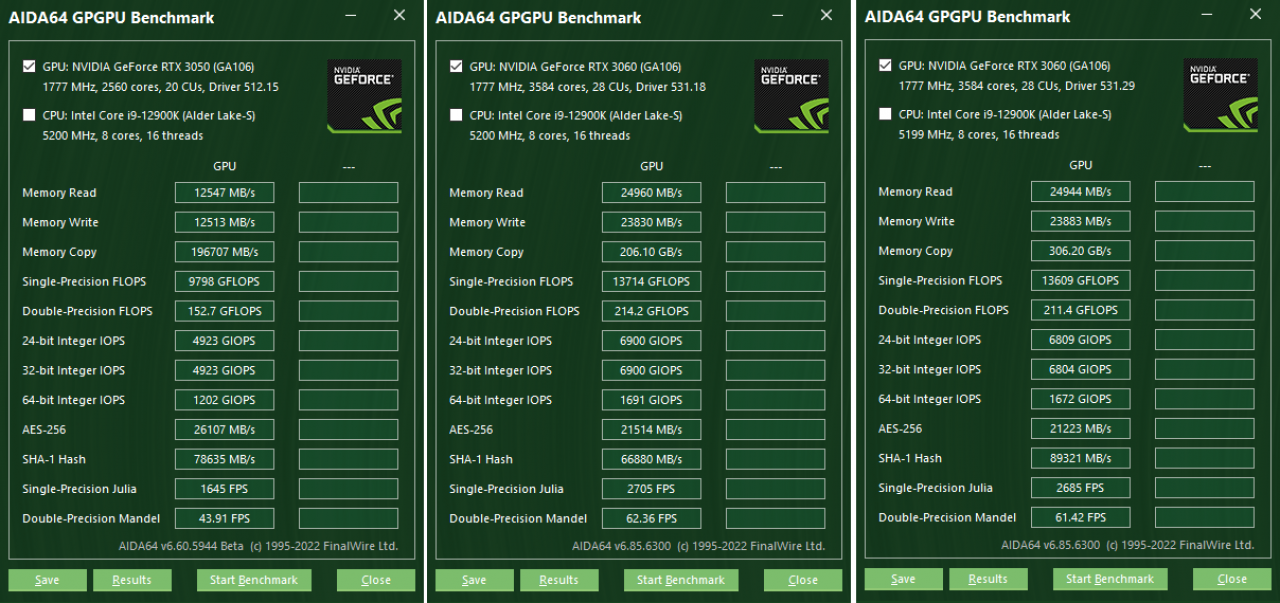Start Benchmark in driver 531.18 window

[x=681, y=580]
